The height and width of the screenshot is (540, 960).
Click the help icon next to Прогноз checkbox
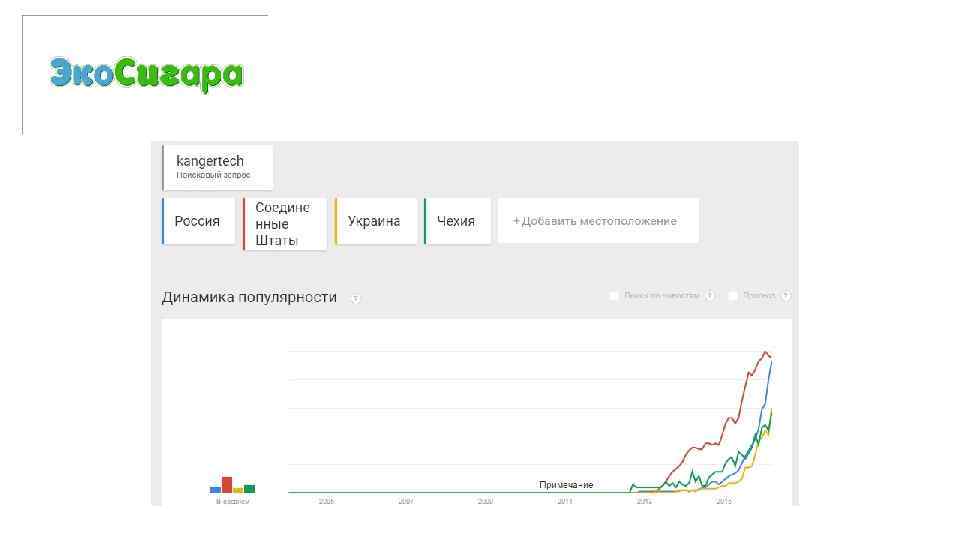pyautogui.click(x=786, y=296)
